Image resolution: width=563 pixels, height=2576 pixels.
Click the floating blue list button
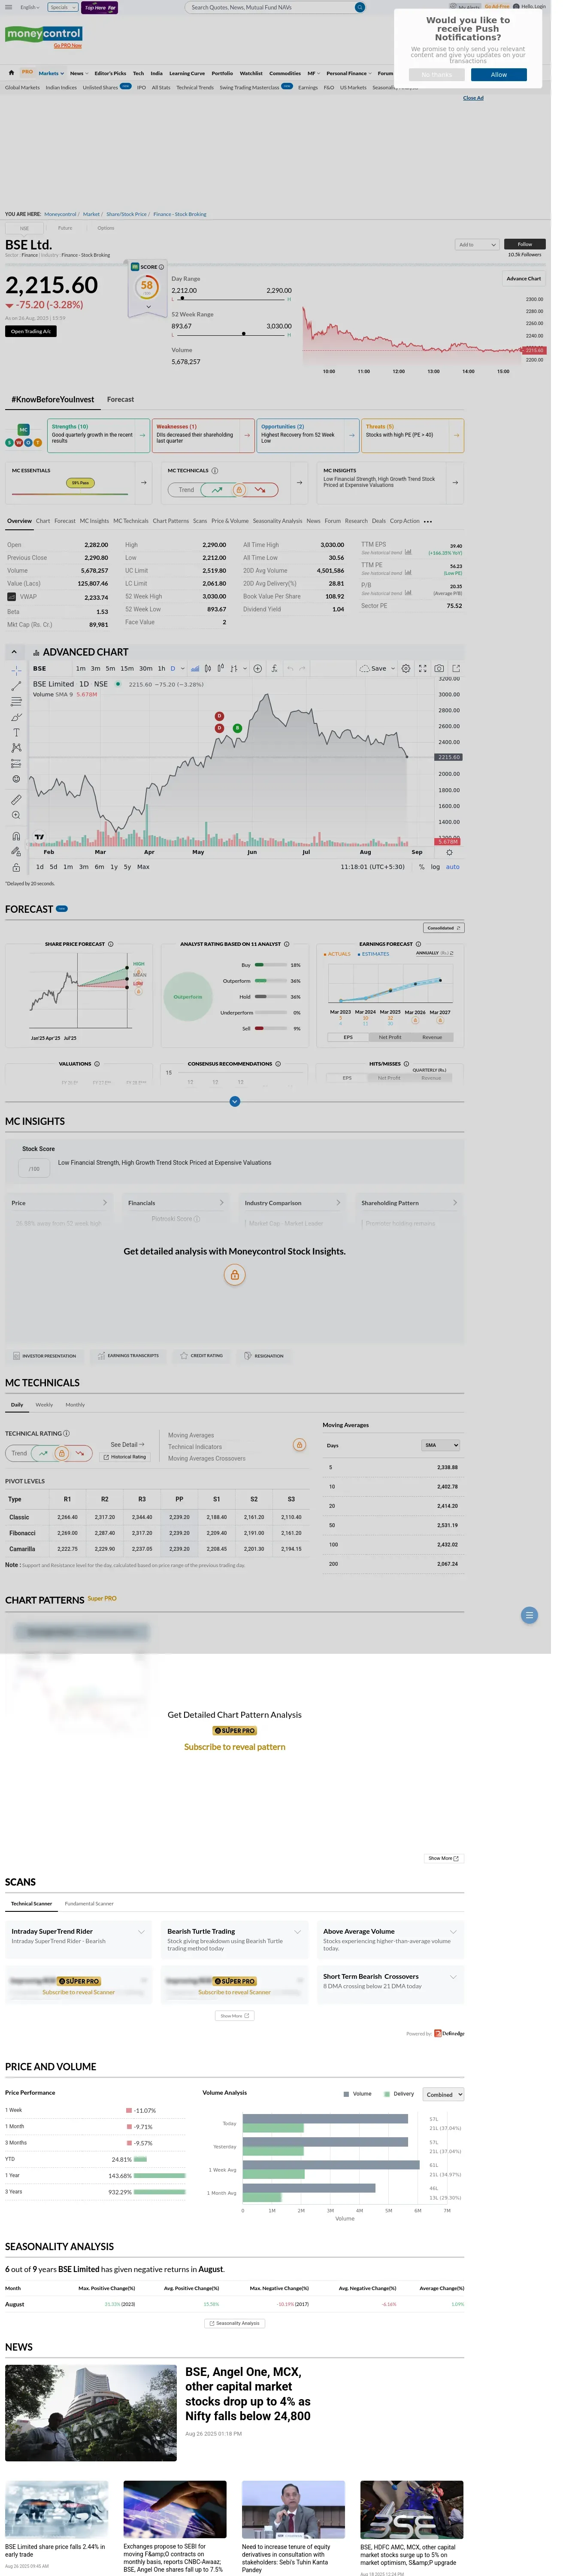coord(530,1615)
